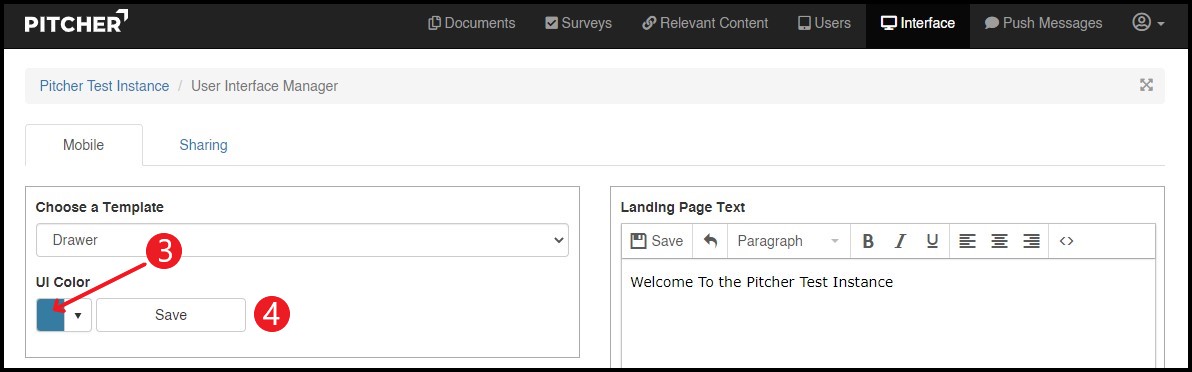The image size is (1192, 372).
Task: Click the undo arrow in editor toolbar
Action: pyautogui.click(x=710, y=241)
